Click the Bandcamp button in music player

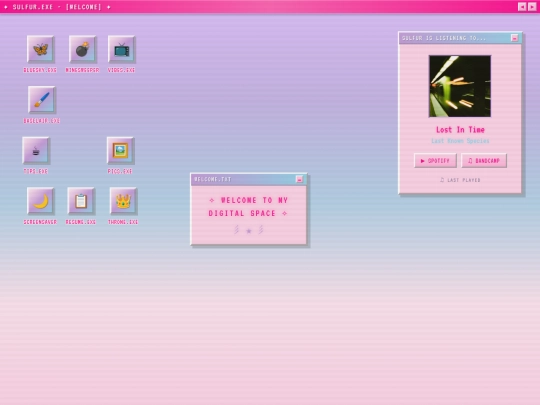click(484, 161)
